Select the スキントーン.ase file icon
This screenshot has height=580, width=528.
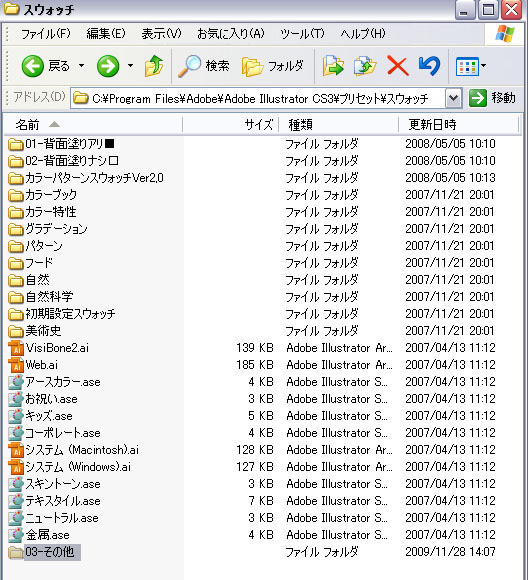coord(16,484)
